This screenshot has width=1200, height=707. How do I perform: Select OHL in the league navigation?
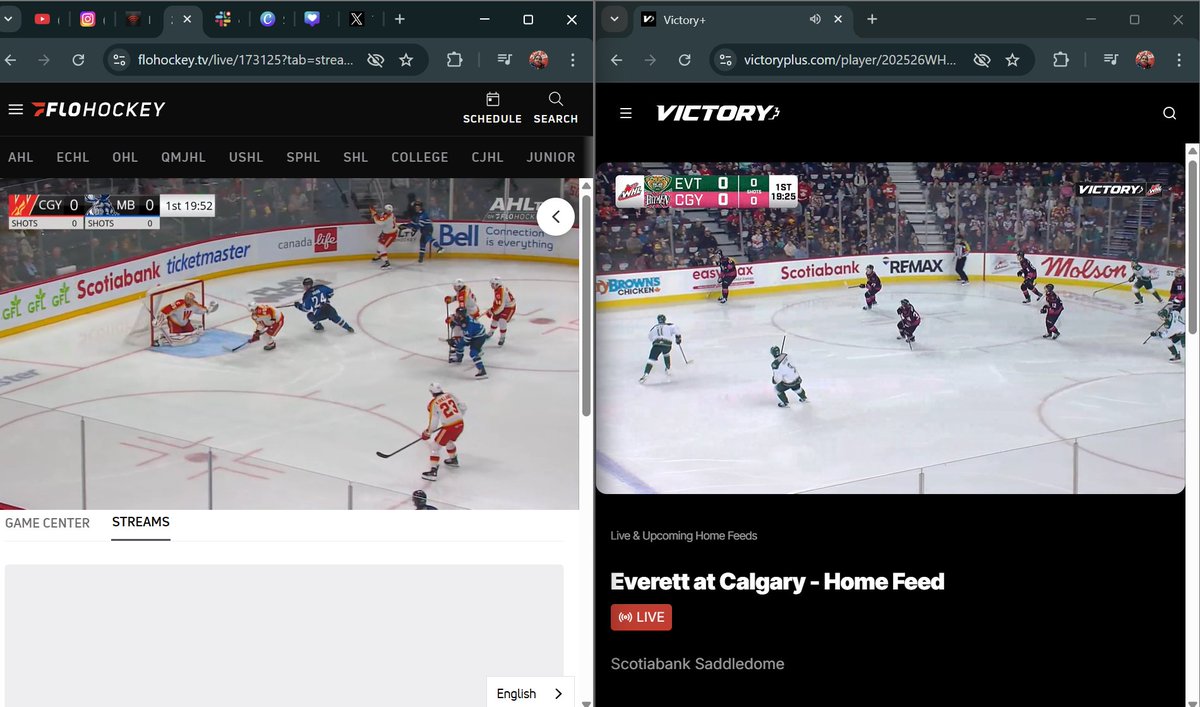[125, 157]
